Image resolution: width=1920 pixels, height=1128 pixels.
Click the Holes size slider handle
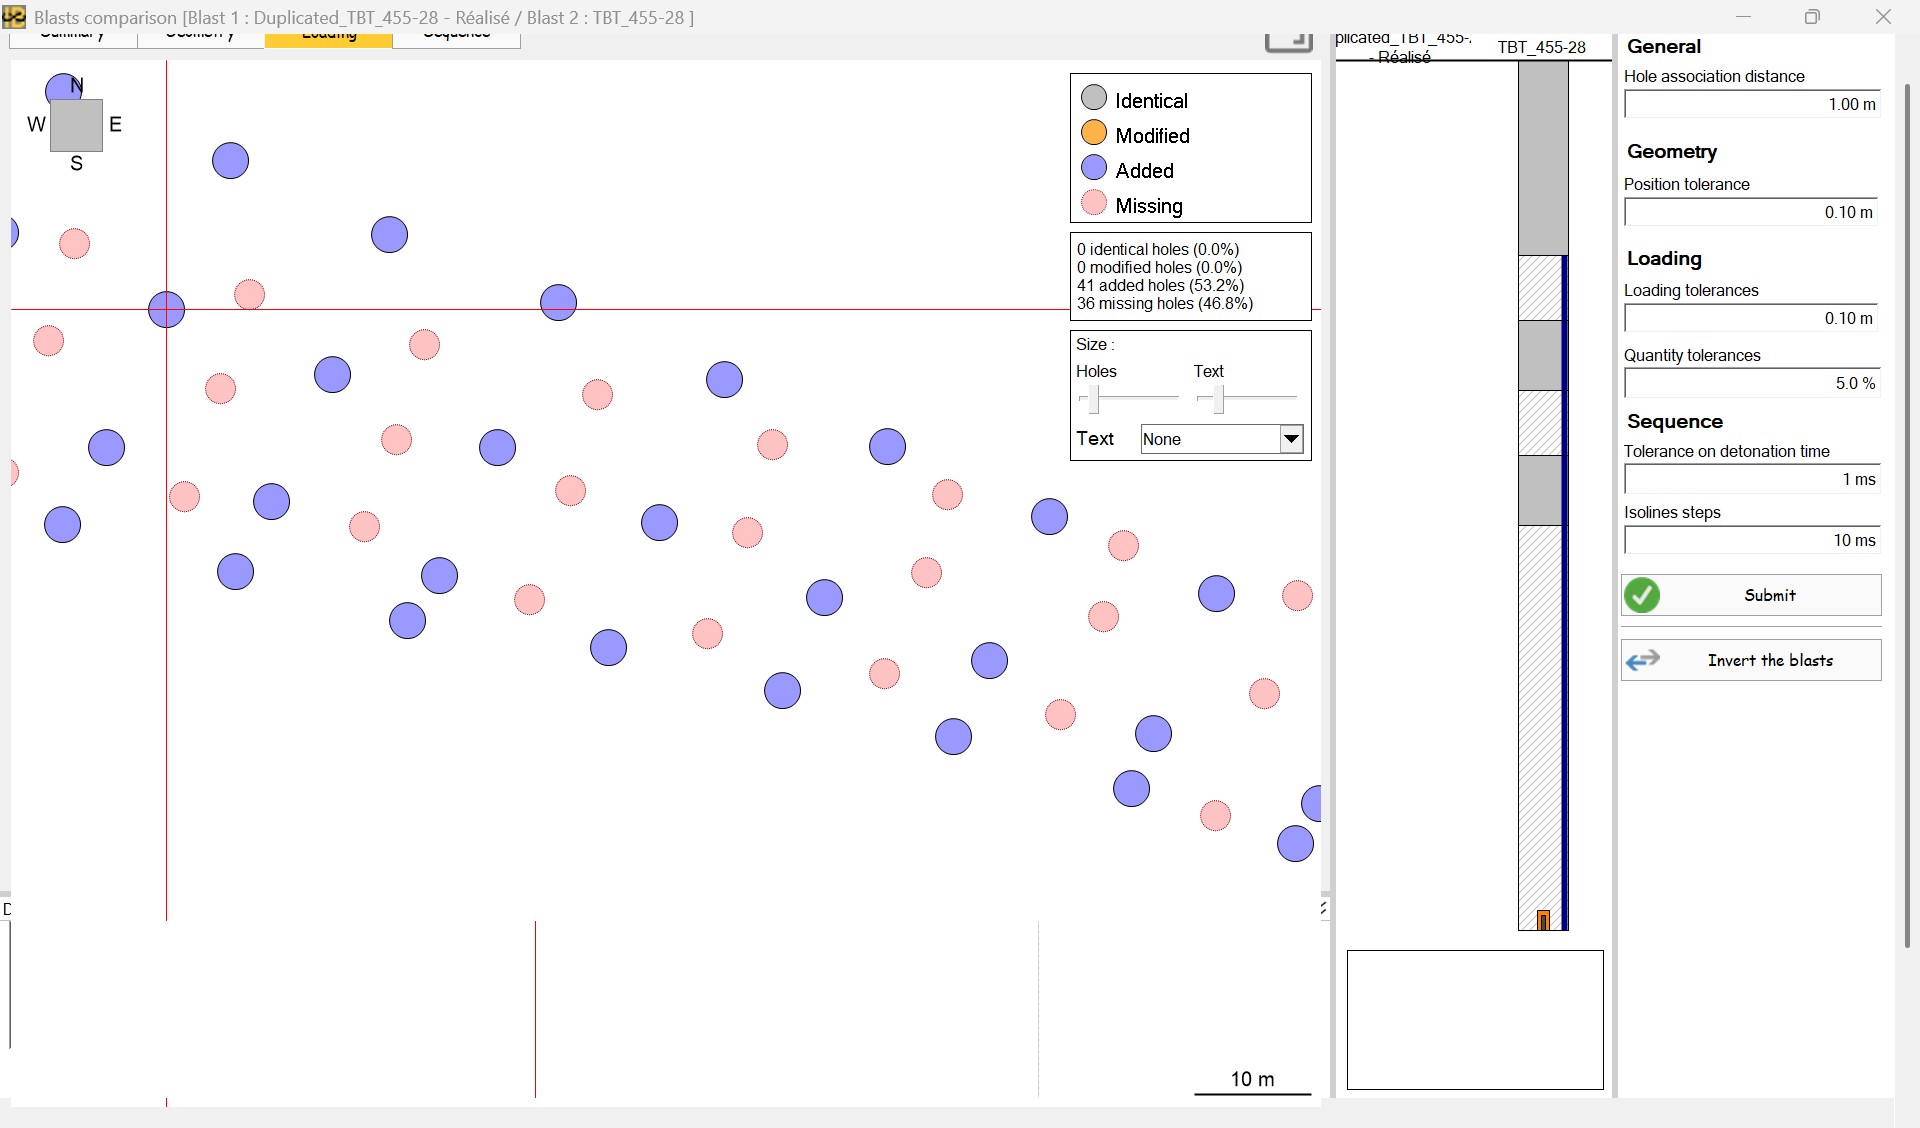point(1094,399)
